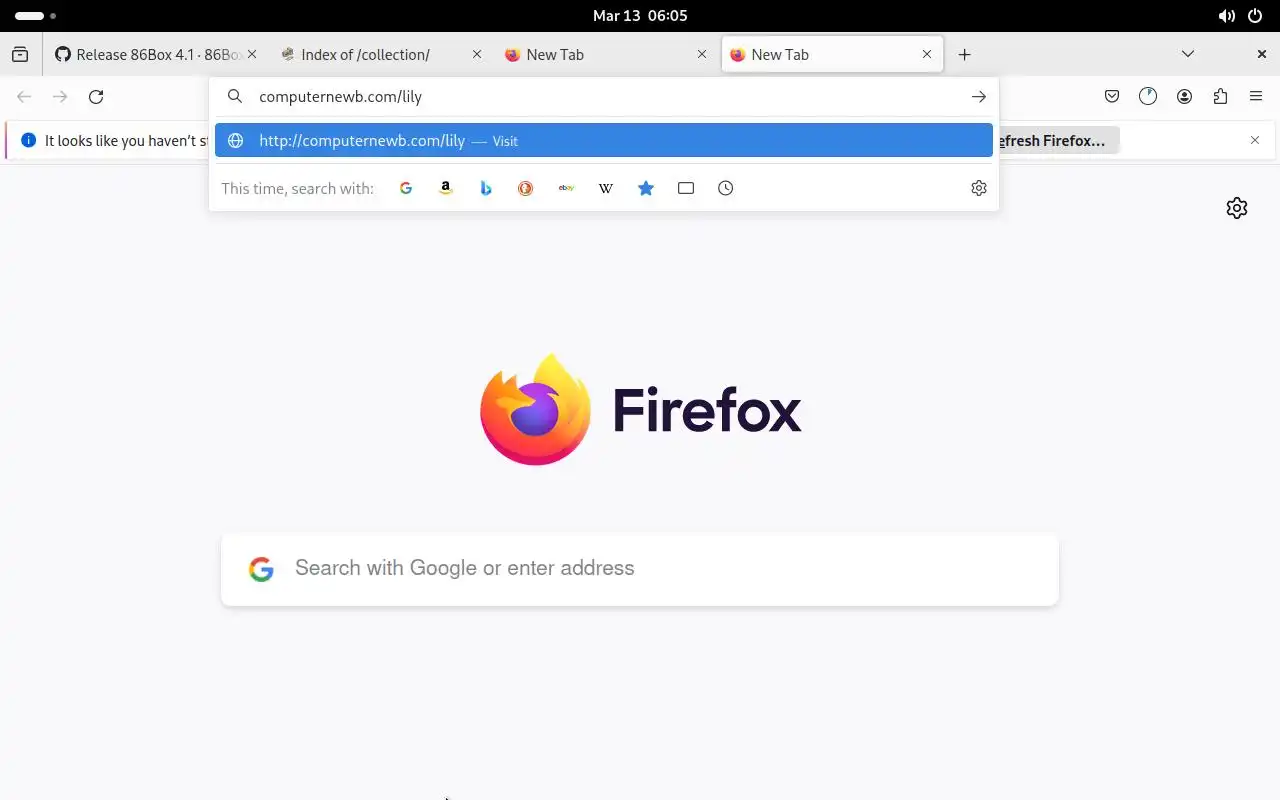Search this time with Bing
This screenshot has width=1280, height=800.
tap(486, 188)
